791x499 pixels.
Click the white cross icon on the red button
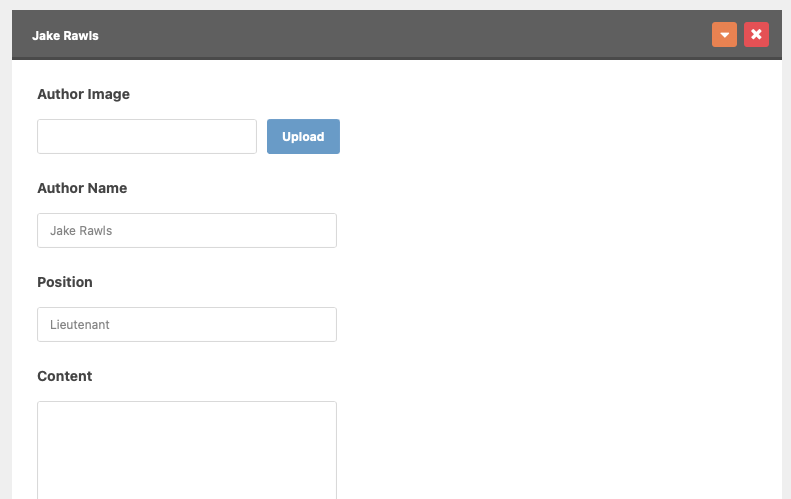(756, 34)
